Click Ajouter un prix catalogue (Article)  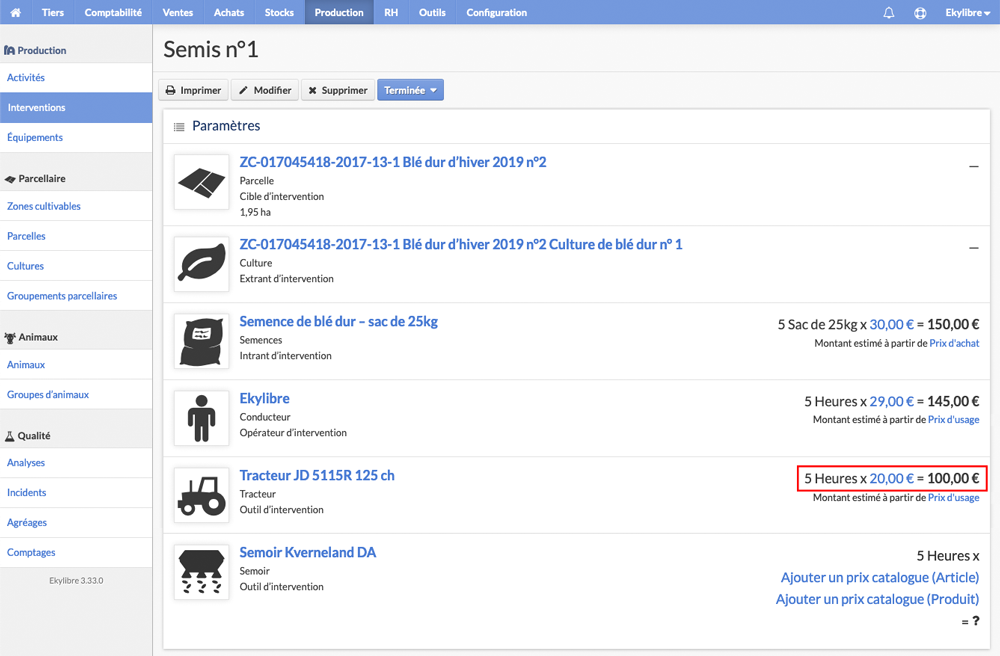pyautogui.click(x=879, y=578)
